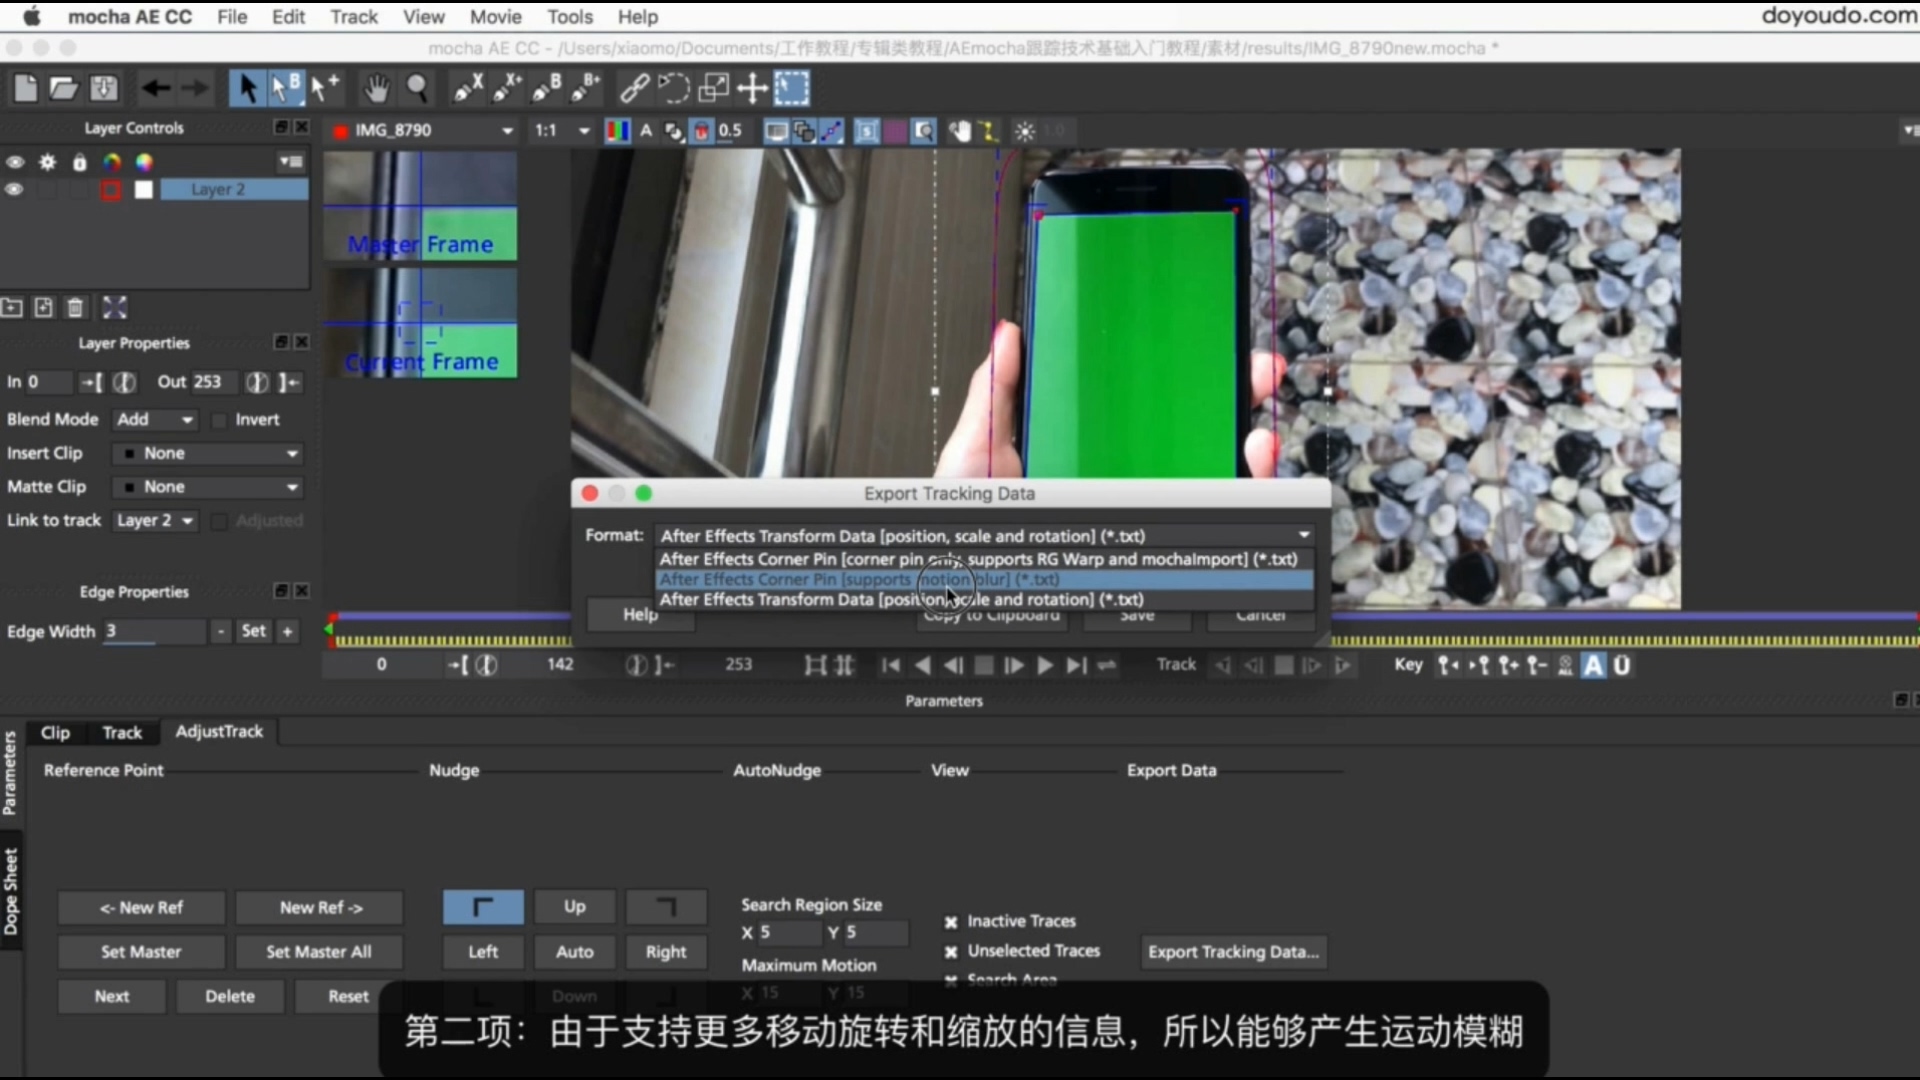Screen dimensions: 1920x1080
Task: Click the Open Project folder icon
Action: pos(64,89)
